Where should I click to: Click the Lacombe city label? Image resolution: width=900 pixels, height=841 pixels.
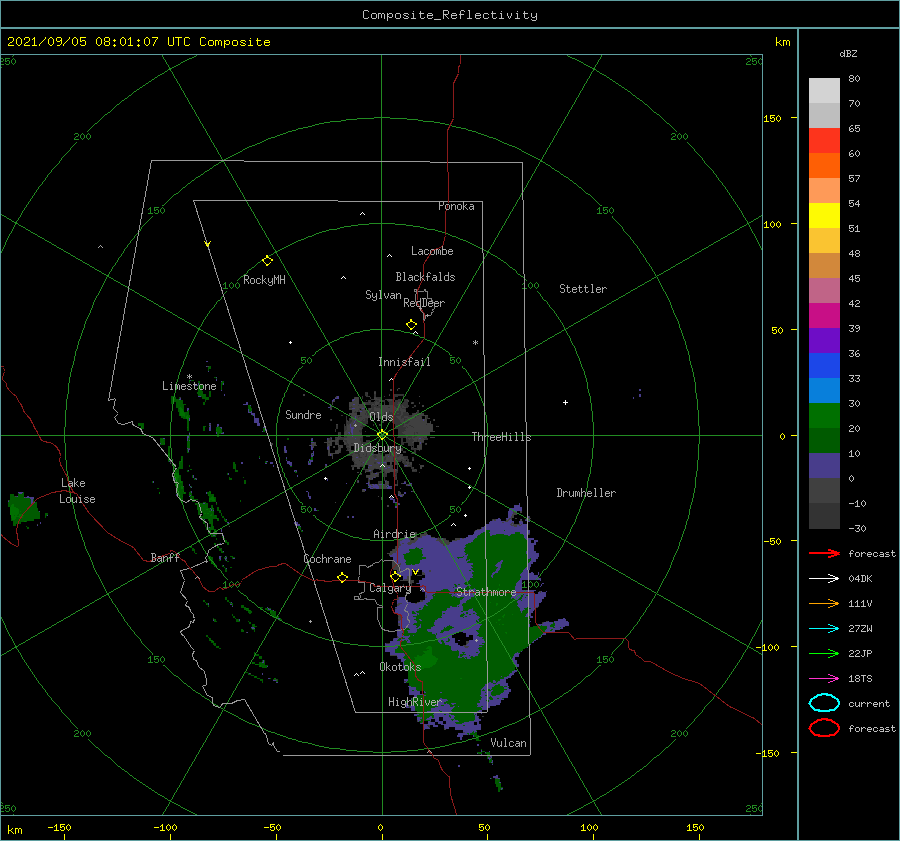point(432,251)
